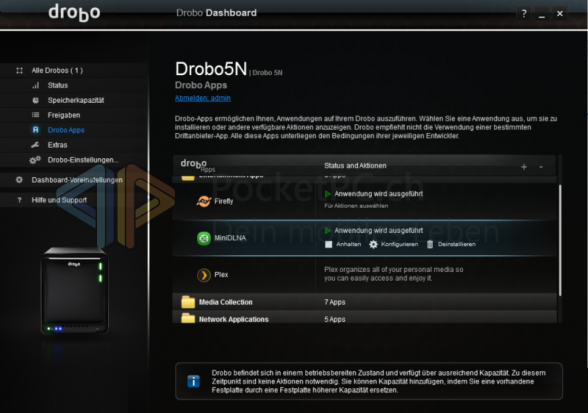Open Drobo-Einstellungen gears icon
The image size is (588, 413).
(x=35, y=160)
